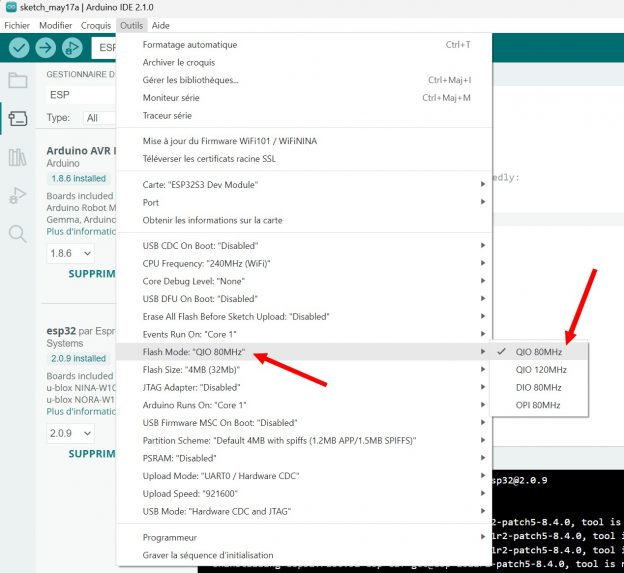Open the Library Manager books icon
The height and width of the screenshot is (573, 624).
[17, 157]
